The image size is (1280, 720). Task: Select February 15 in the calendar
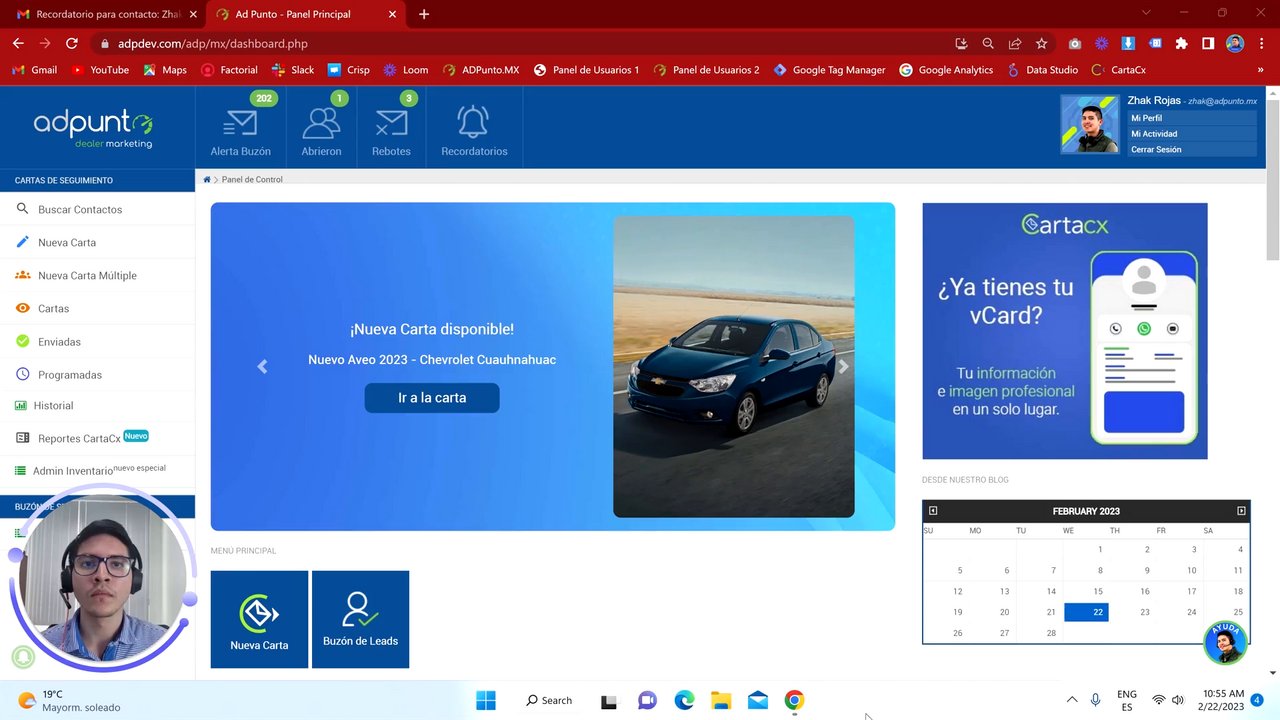(1100, 591)
